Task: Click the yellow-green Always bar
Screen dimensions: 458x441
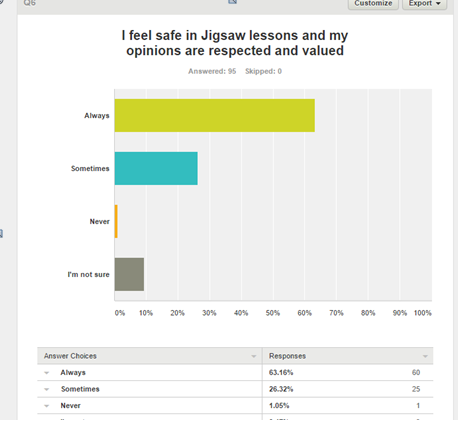Action: click(215, 115)
